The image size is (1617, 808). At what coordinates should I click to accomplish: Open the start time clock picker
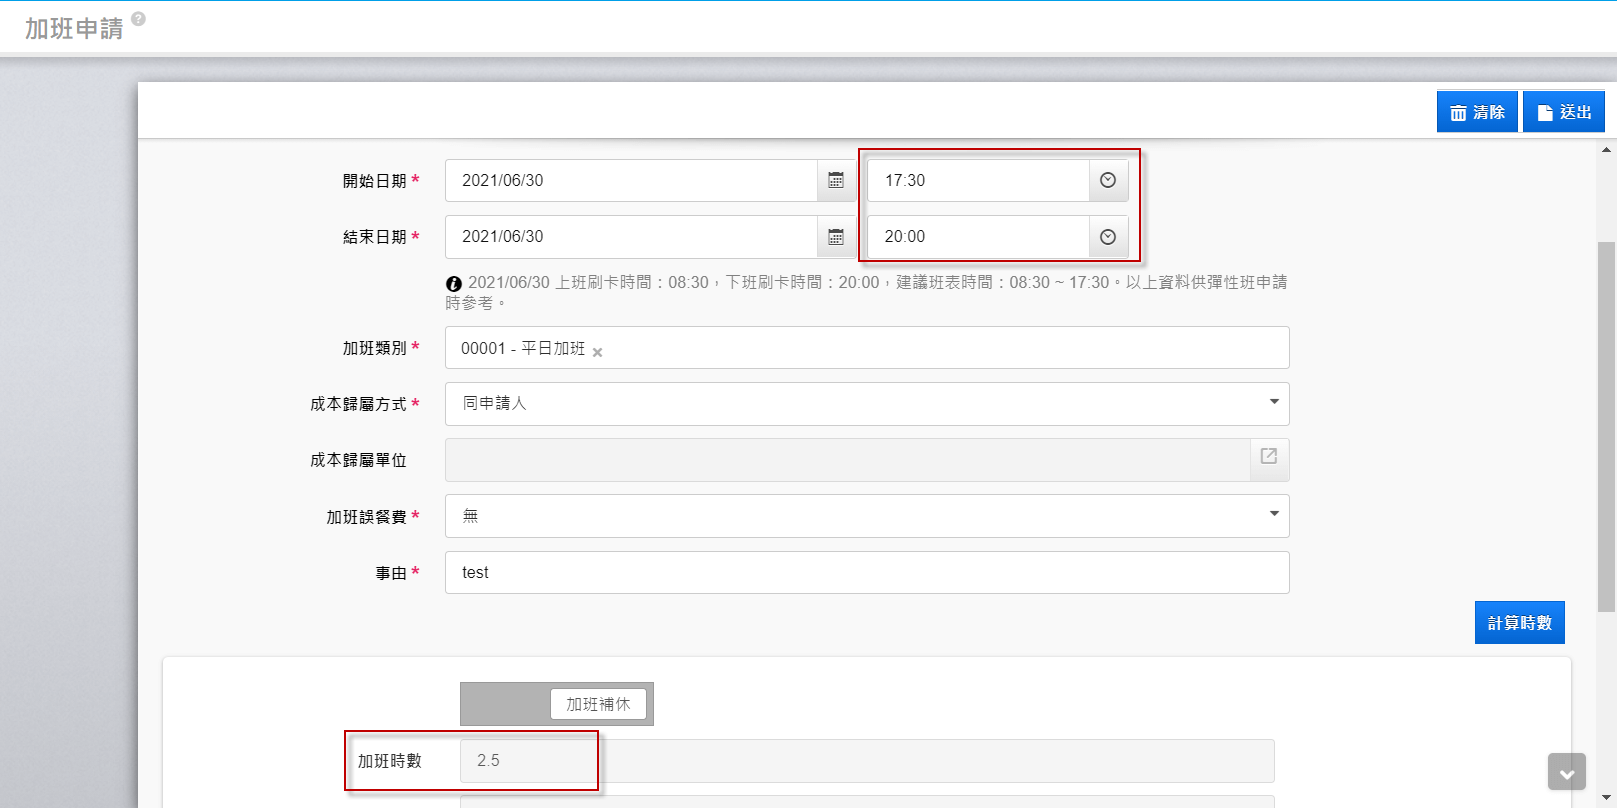click(1108, 181)
